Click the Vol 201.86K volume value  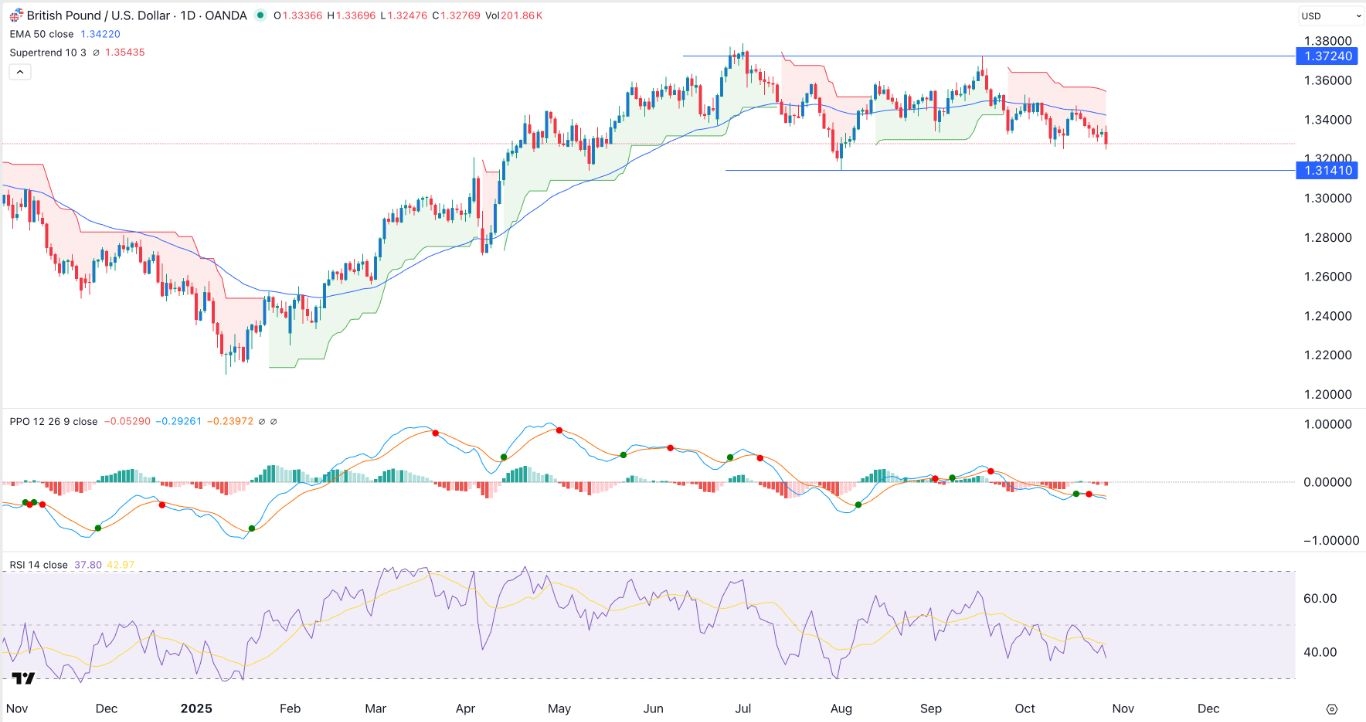[522, 15]
